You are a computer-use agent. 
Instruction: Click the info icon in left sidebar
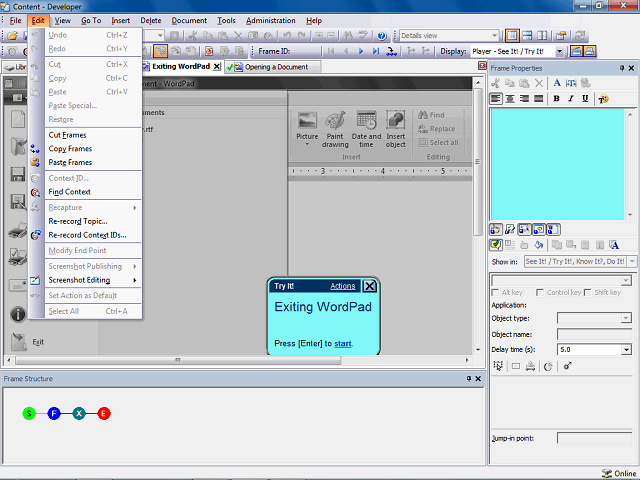18,314
